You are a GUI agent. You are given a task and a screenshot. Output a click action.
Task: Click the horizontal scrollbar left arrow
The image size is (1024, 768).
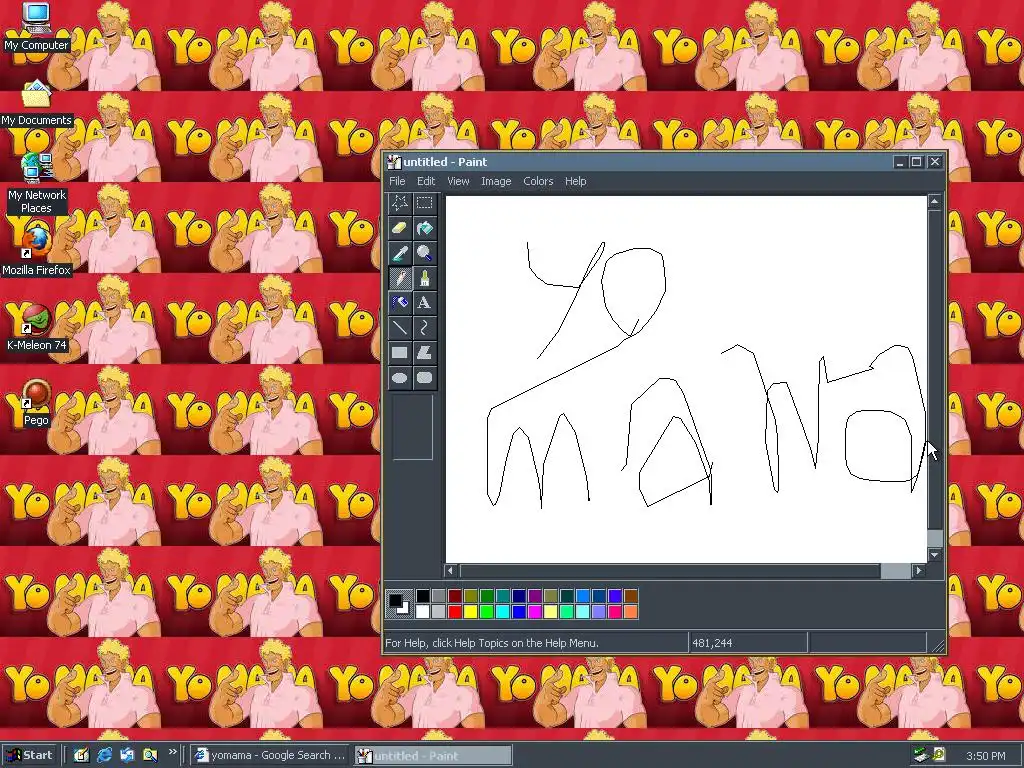click(x=450, y=570)
